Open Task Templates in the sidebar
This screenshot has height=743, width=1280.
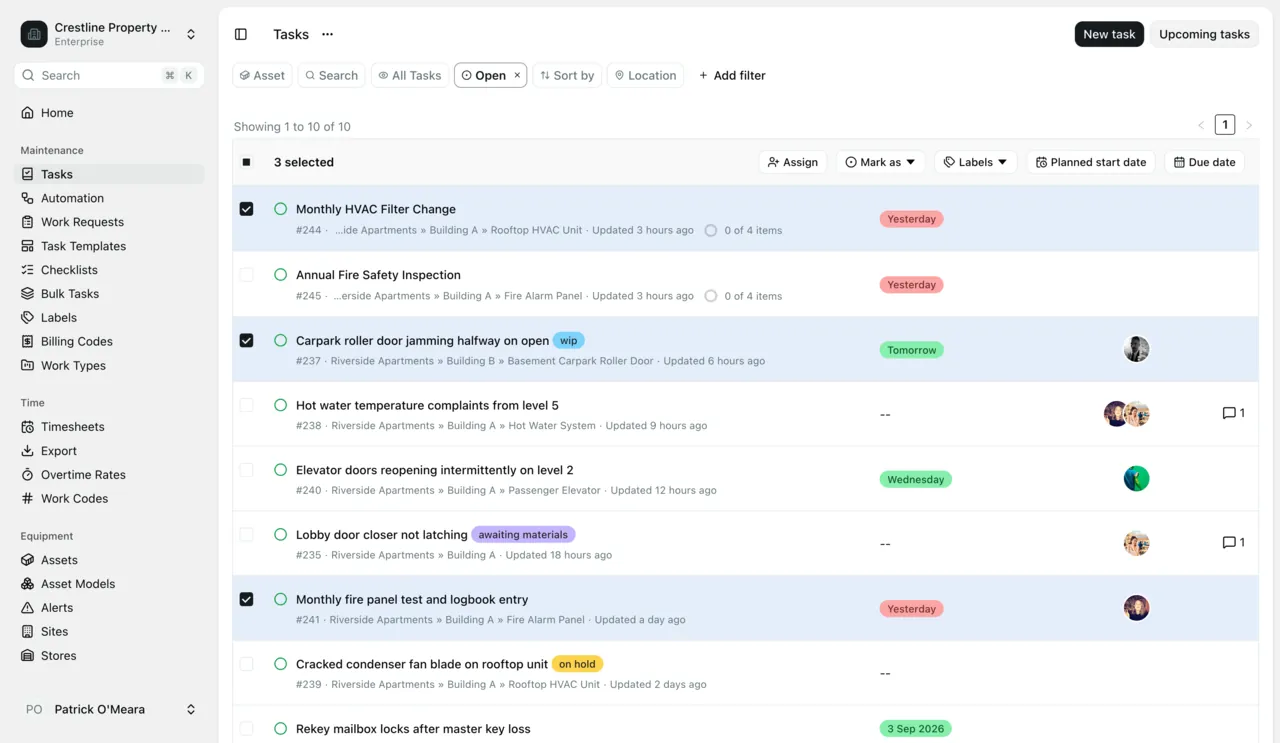coord(109,246)
